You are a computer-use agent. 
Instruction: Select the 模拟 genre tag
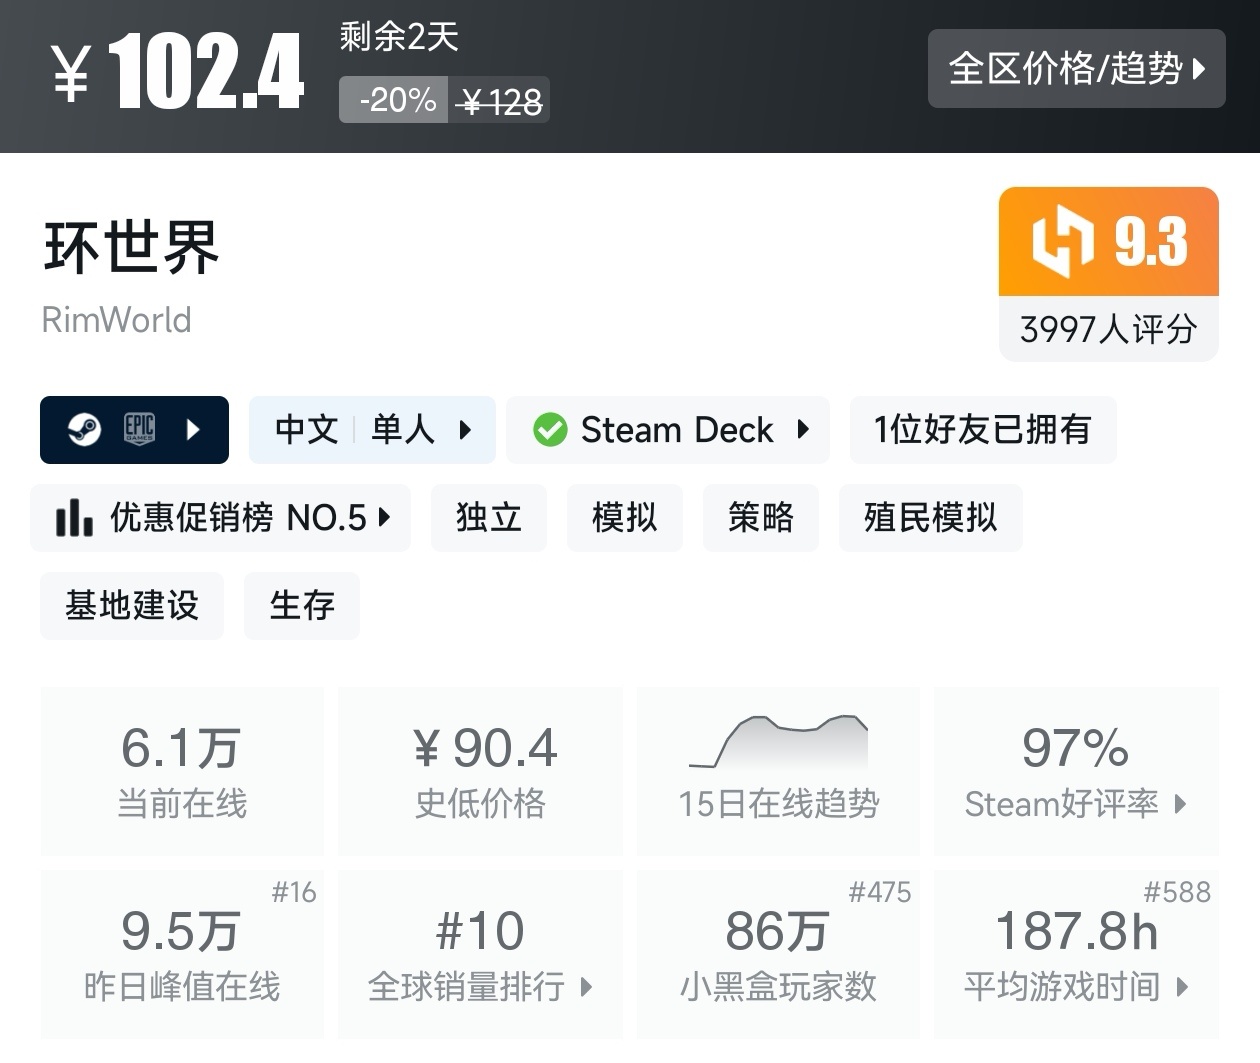tap(625, 518)
